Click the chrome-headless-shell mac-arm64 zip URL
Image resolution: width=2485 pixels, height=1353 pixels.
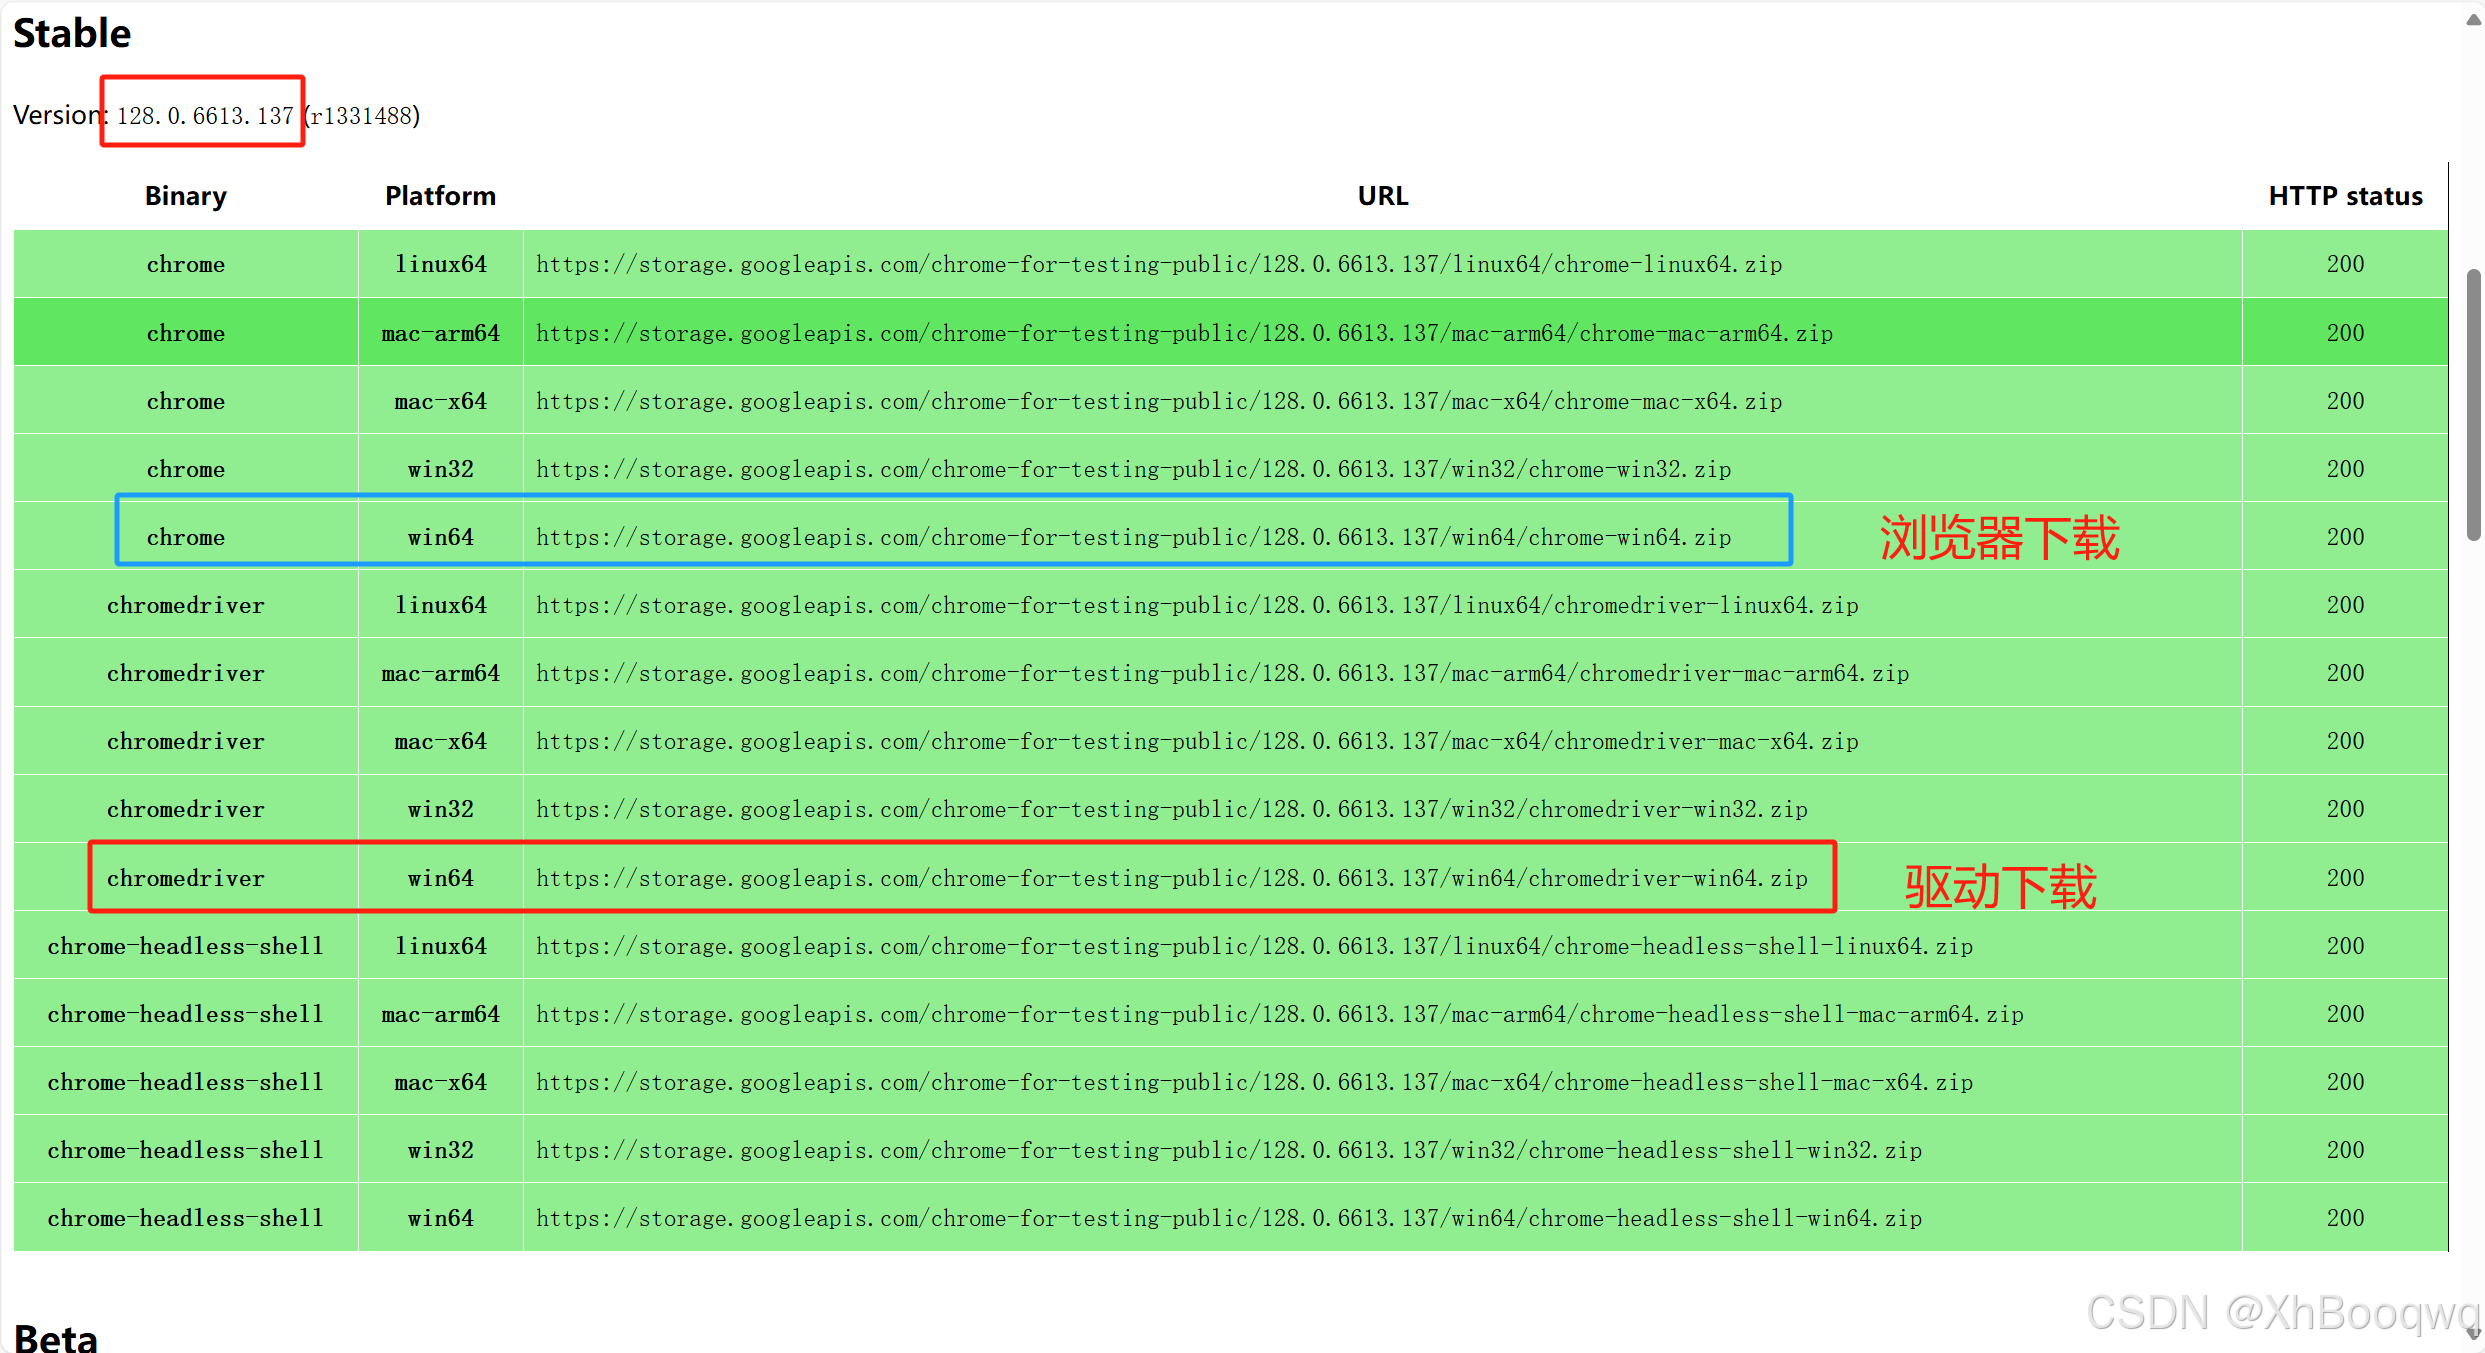pos(1279,1014)
